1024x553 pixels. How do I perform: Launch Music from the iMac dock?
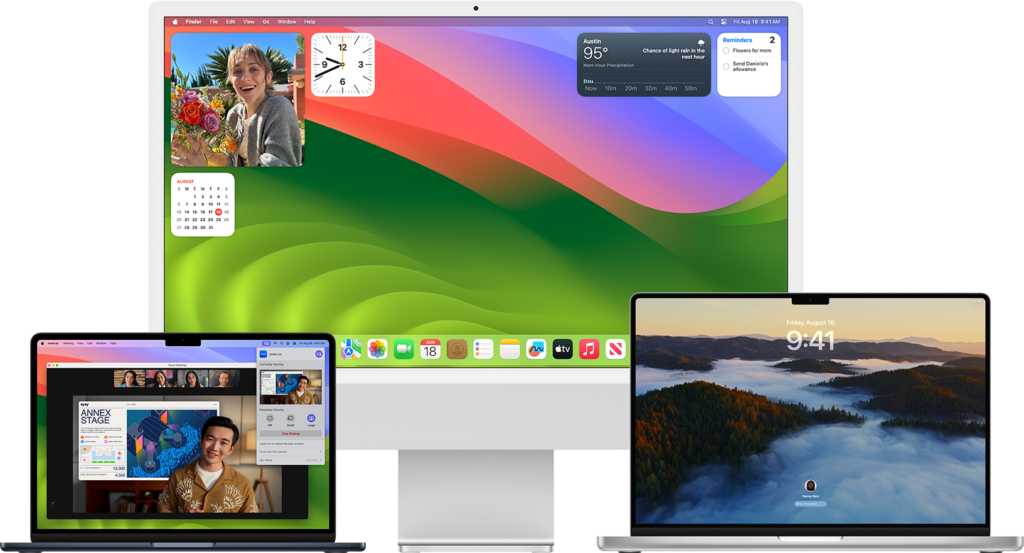[589, 349]
